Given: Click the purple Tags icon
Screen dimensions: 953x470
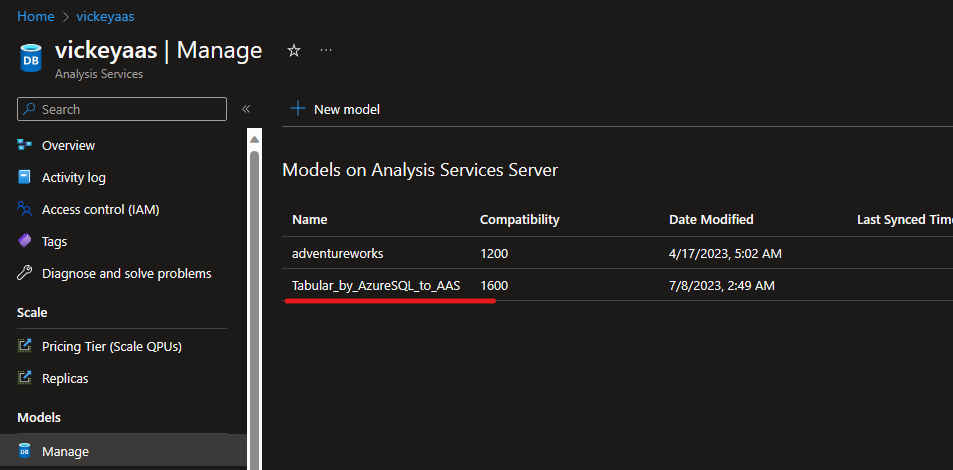Looking at the screenshot, I should [x=24, y=241].
